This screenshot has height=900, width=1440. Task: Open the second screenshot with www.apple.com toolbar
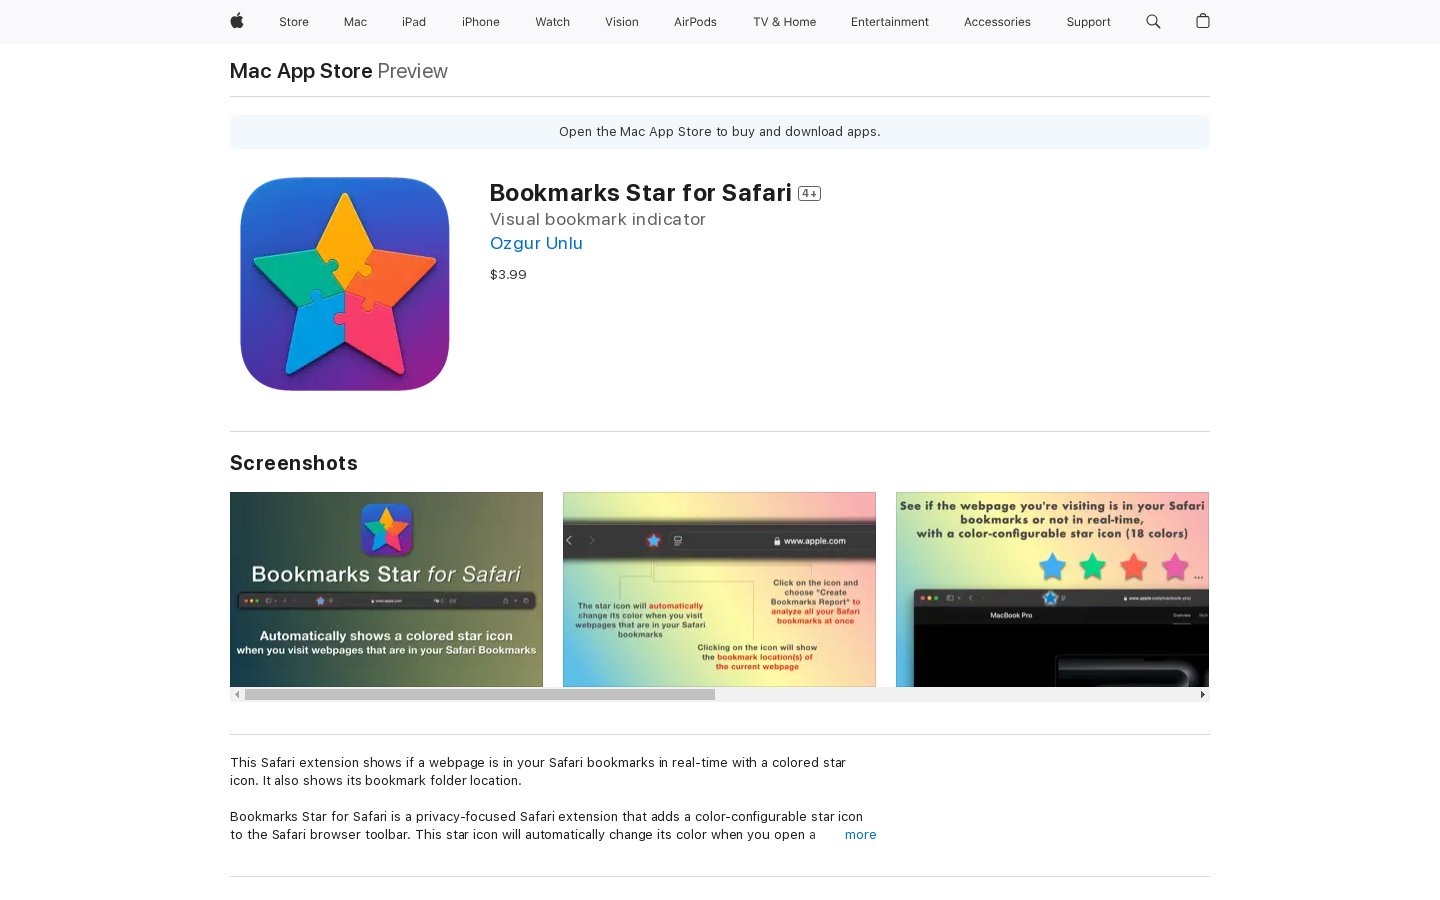coord(719,589)
